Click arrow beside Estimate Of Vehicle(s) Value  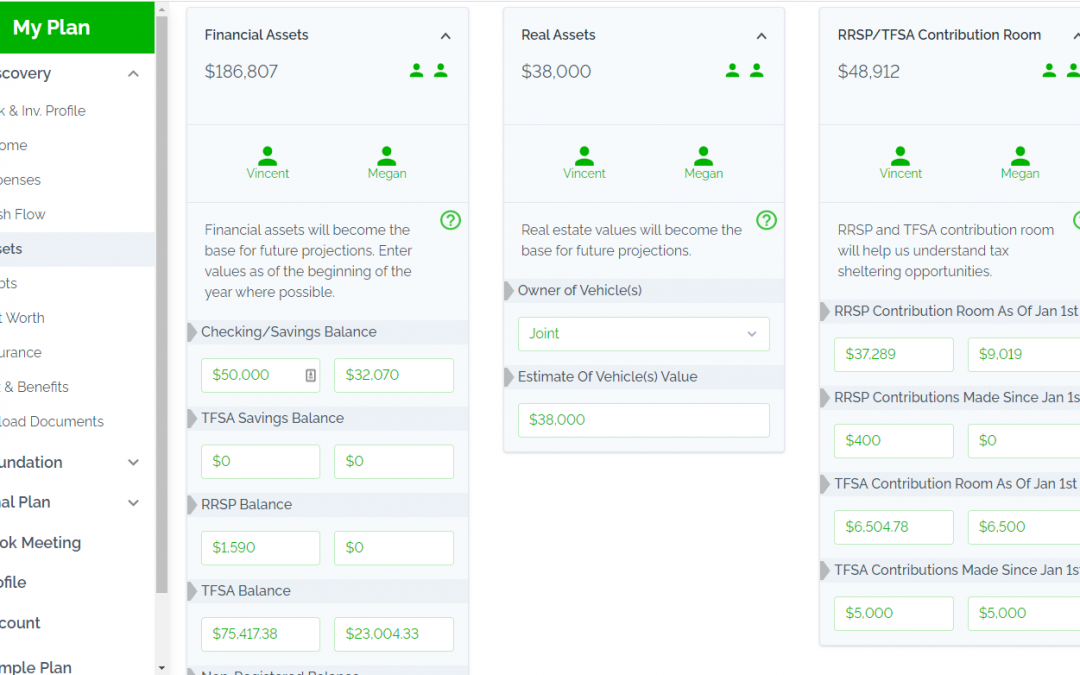point(509,377)
